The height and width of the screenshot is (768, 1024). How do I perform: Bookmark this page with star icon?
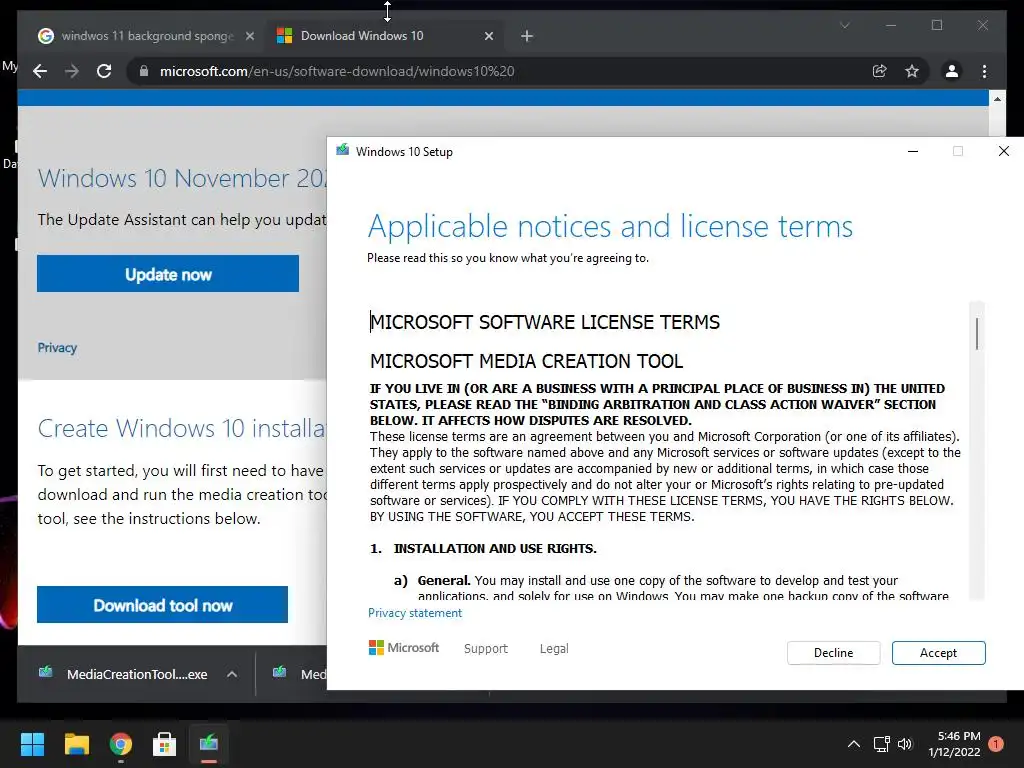[912, 71]
